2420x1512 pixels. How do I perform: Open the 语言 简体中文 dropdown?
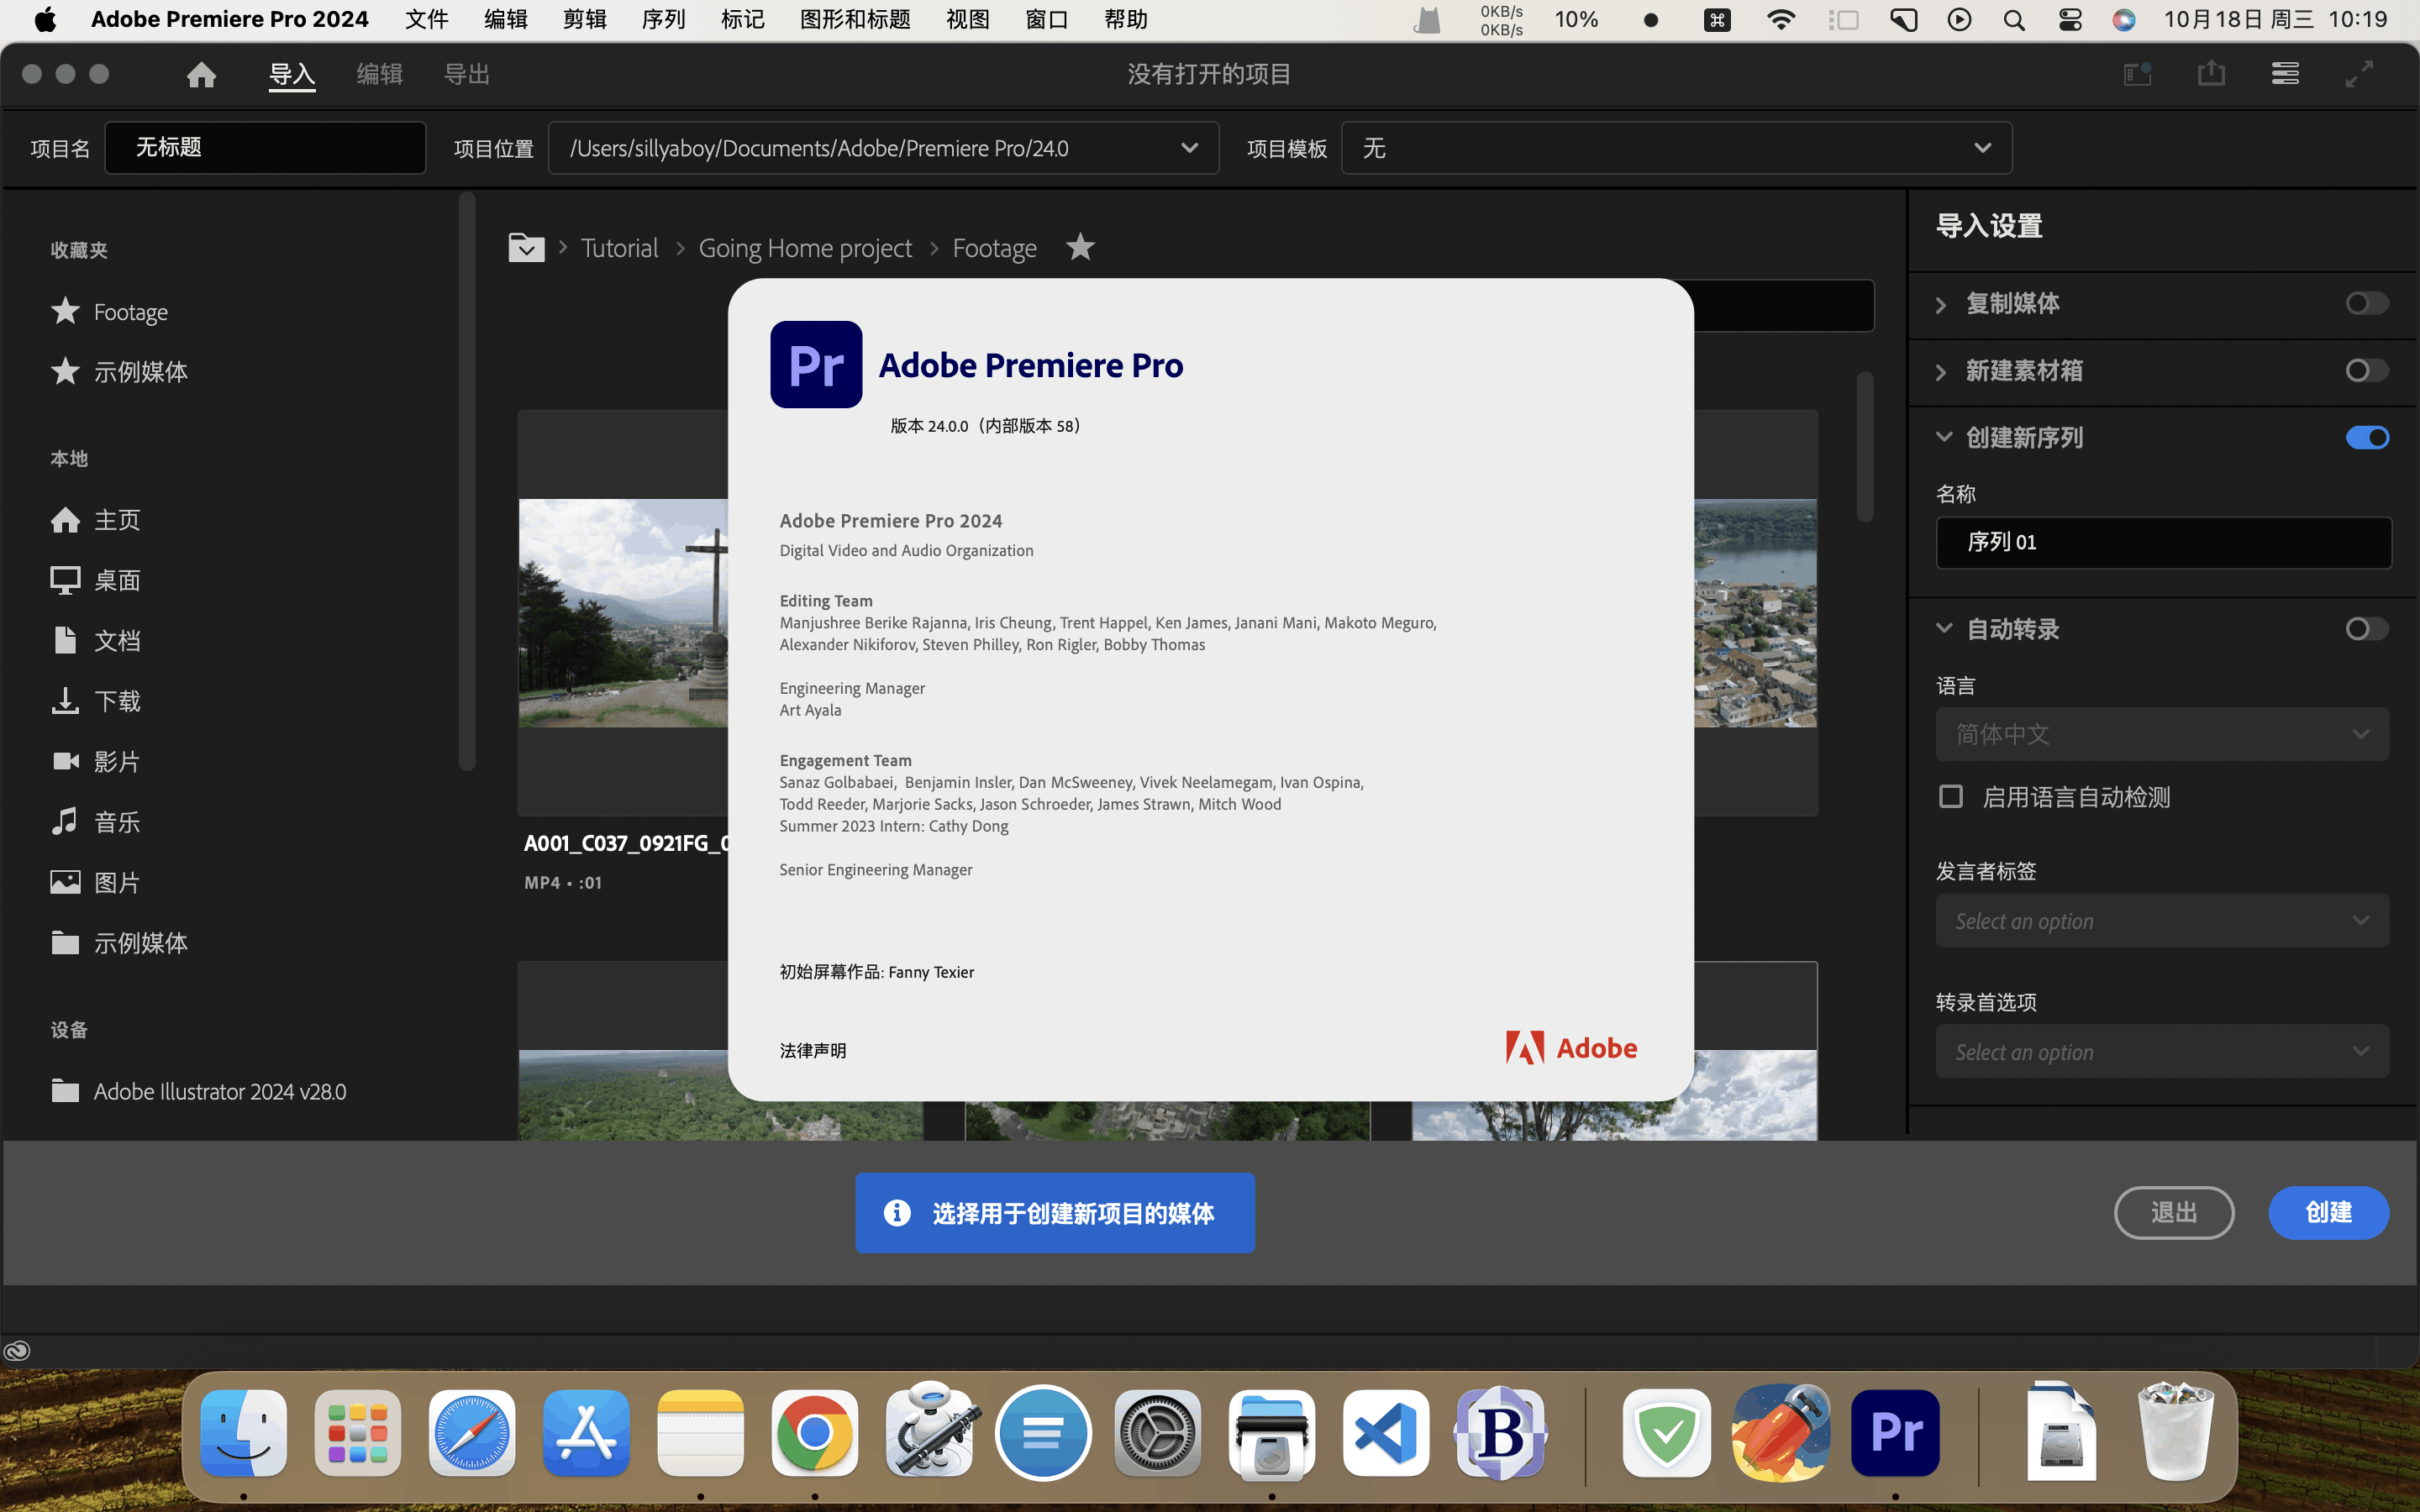pos(2162,734)
